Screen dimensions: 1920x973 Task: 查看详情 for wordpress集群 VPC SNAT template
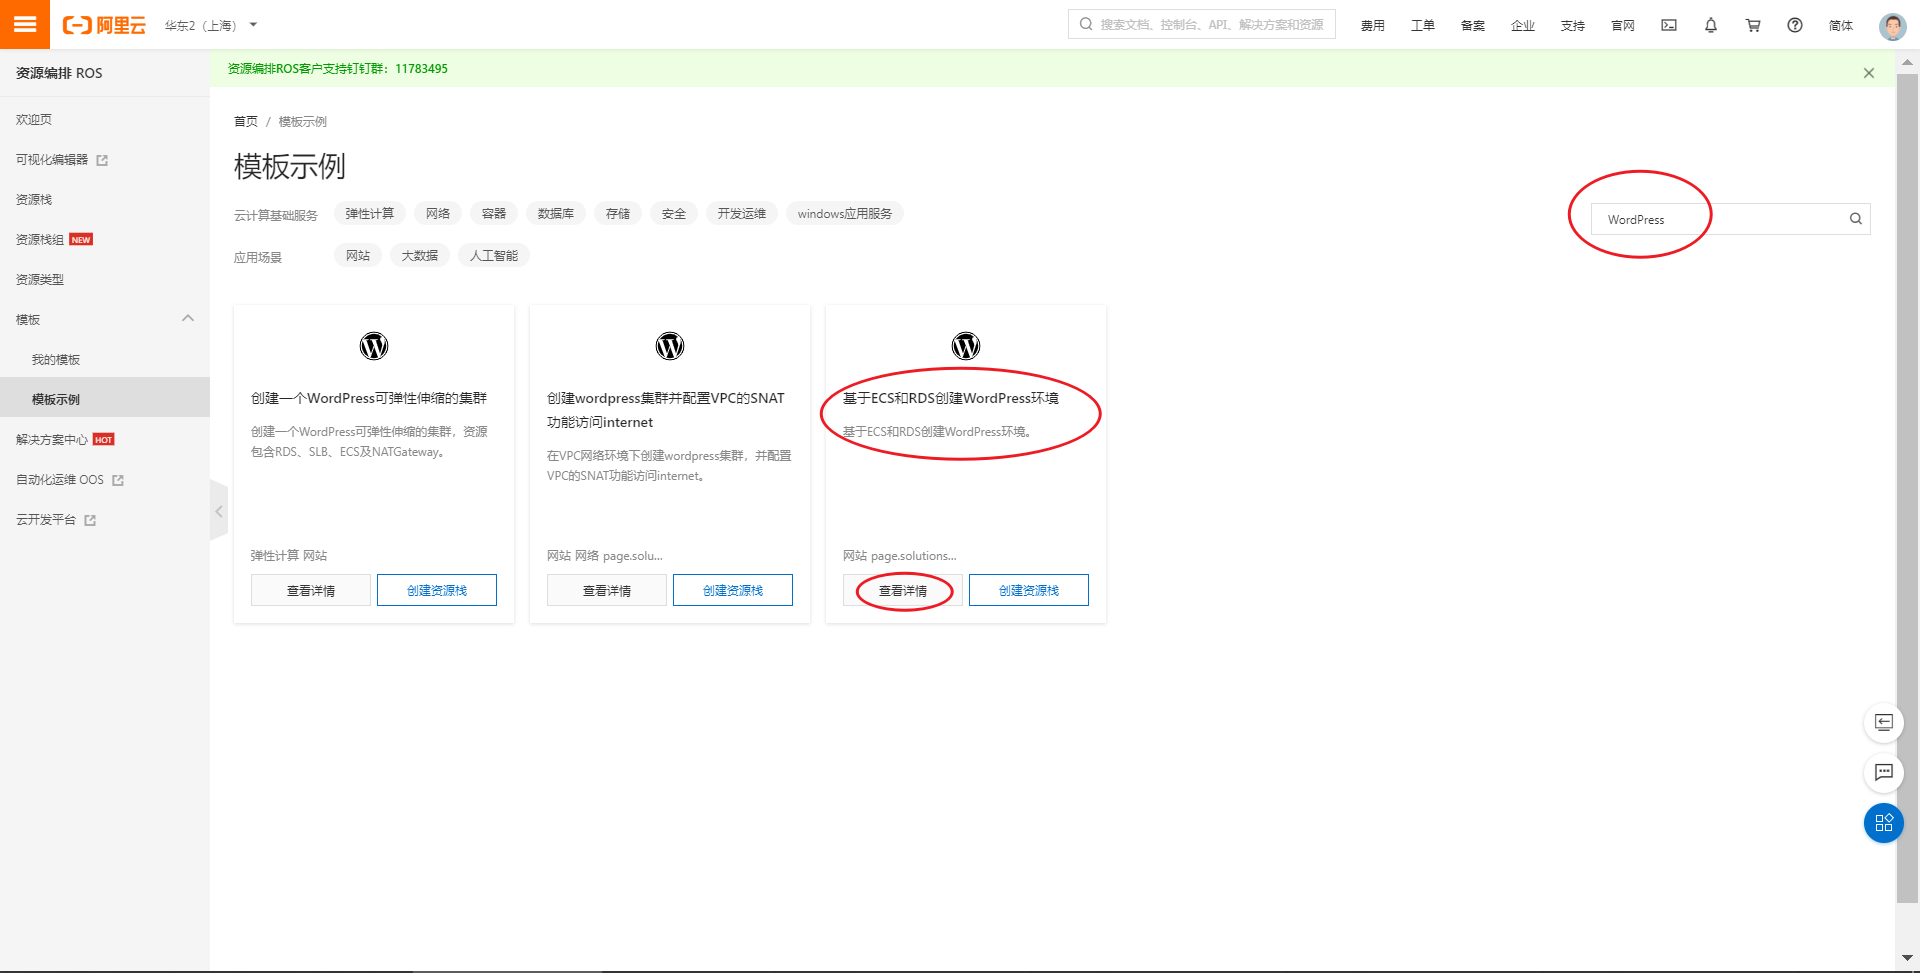pos(607,590)
